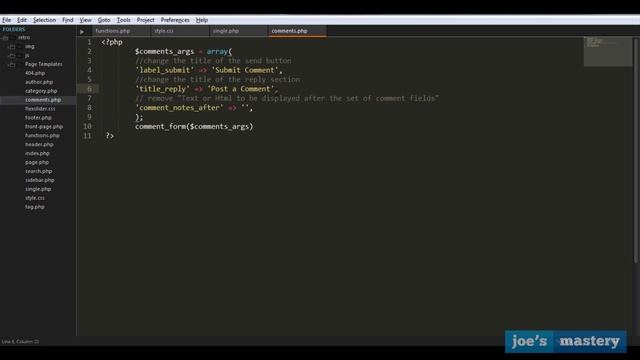Open flexslider.css in the sidebar
Viewport: 640px width, 360px height.
tap(40, 109)
